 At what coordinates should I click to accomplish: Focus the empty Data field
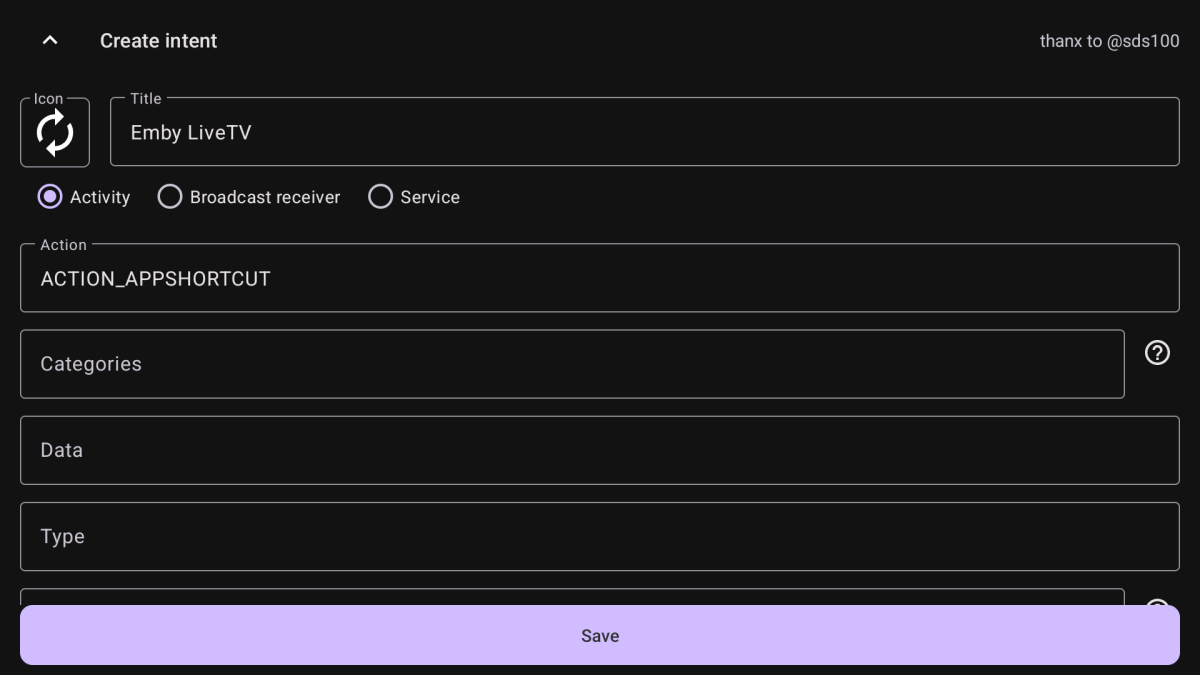pyautogui.click(x=600, y=451)
